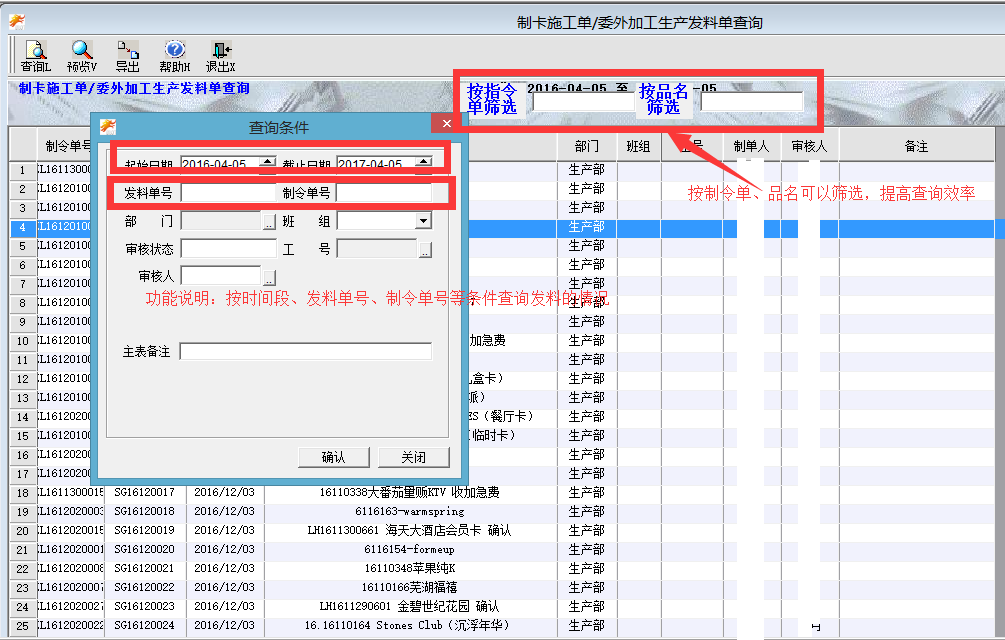Click LH1611290601 金碧世纪花园 确认 cell
Image resolution: width=1005 pixels, height=640 pixels.
(410, 606)
